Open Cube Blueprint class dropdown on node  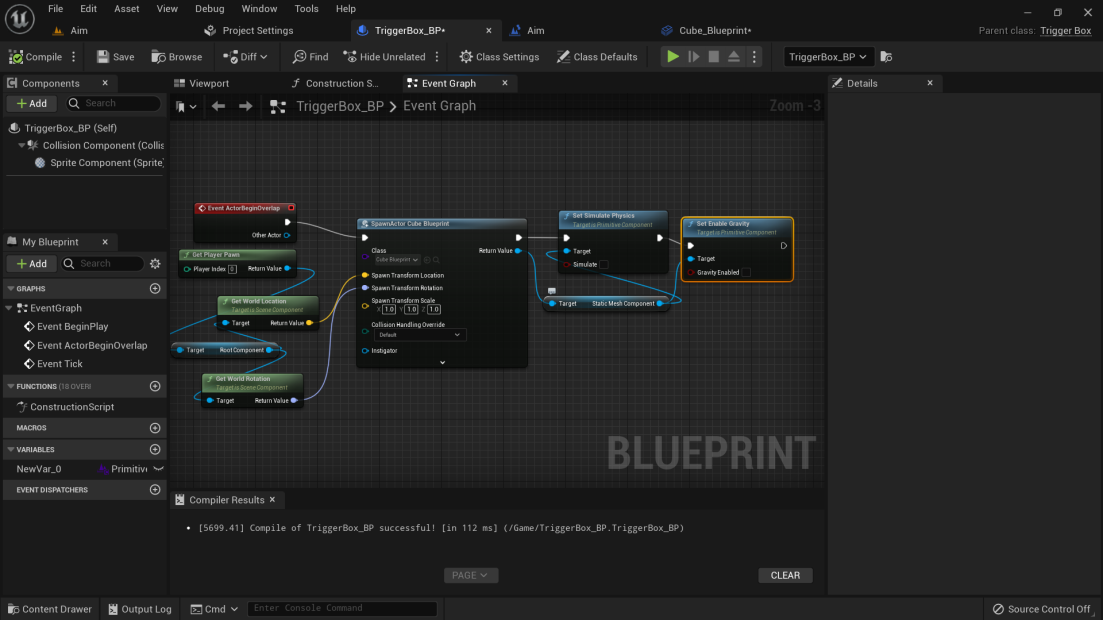click(x=396, y=260)
